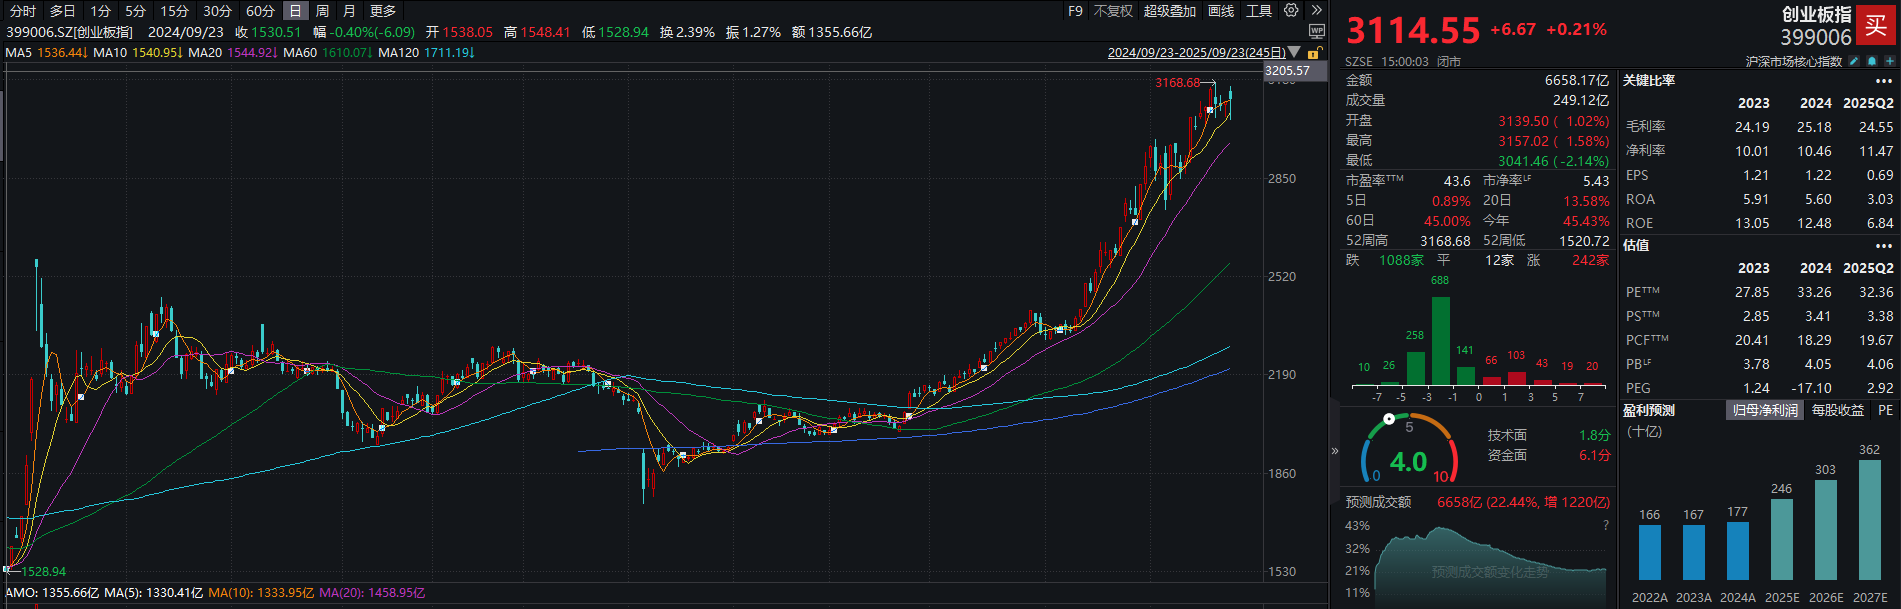Viewport: 1901px width, 609px height.
Task: Click the double-arrow icon at the toolbar end
Action: (x=1317, y=11)
